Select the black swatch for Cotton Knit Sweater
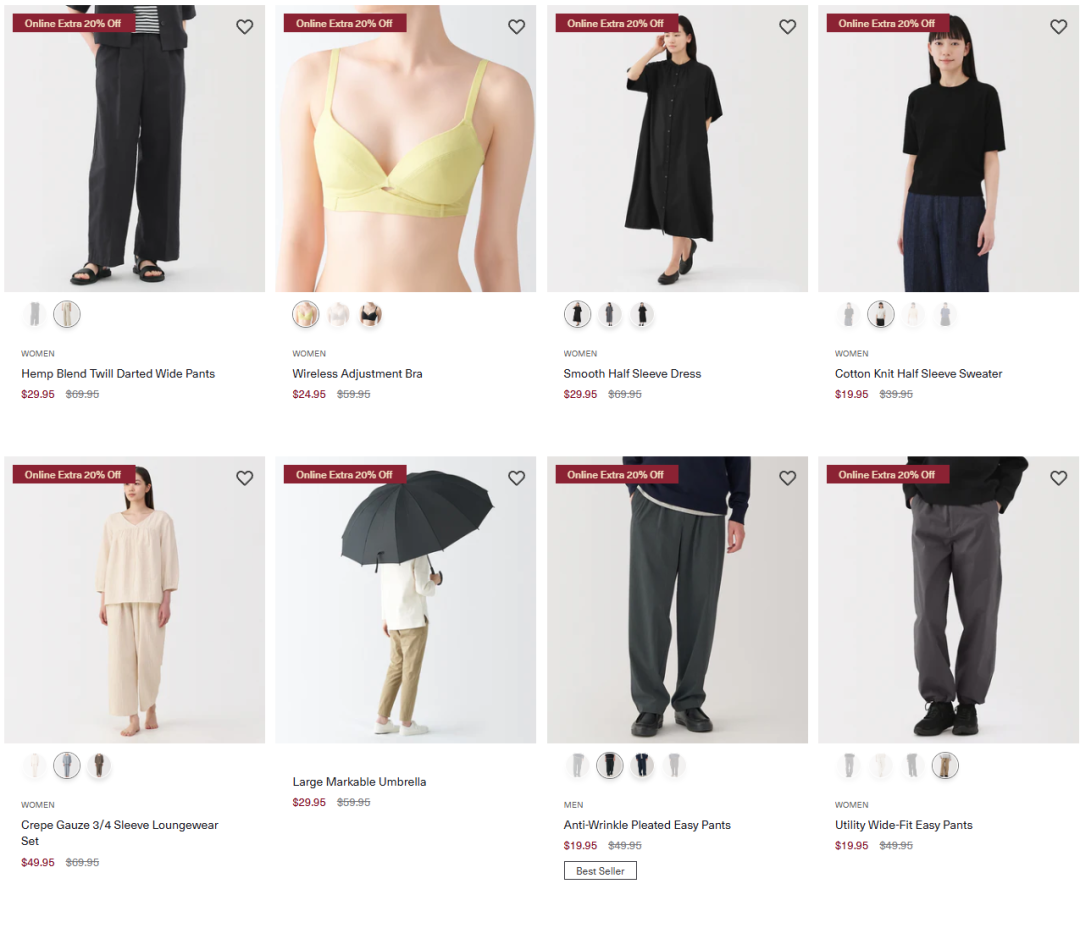Viewport: 1080px width, 928px height. coord(880,314)
